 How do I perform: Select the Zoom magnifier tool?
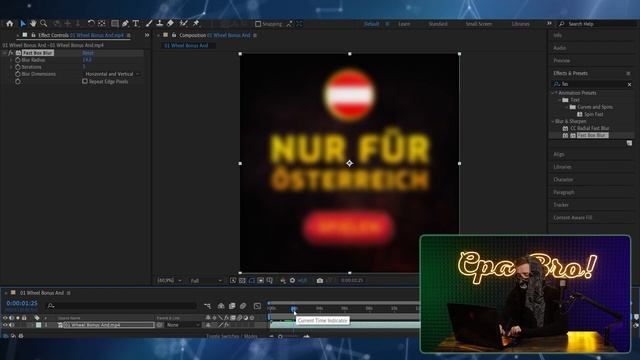coord(44,24)
